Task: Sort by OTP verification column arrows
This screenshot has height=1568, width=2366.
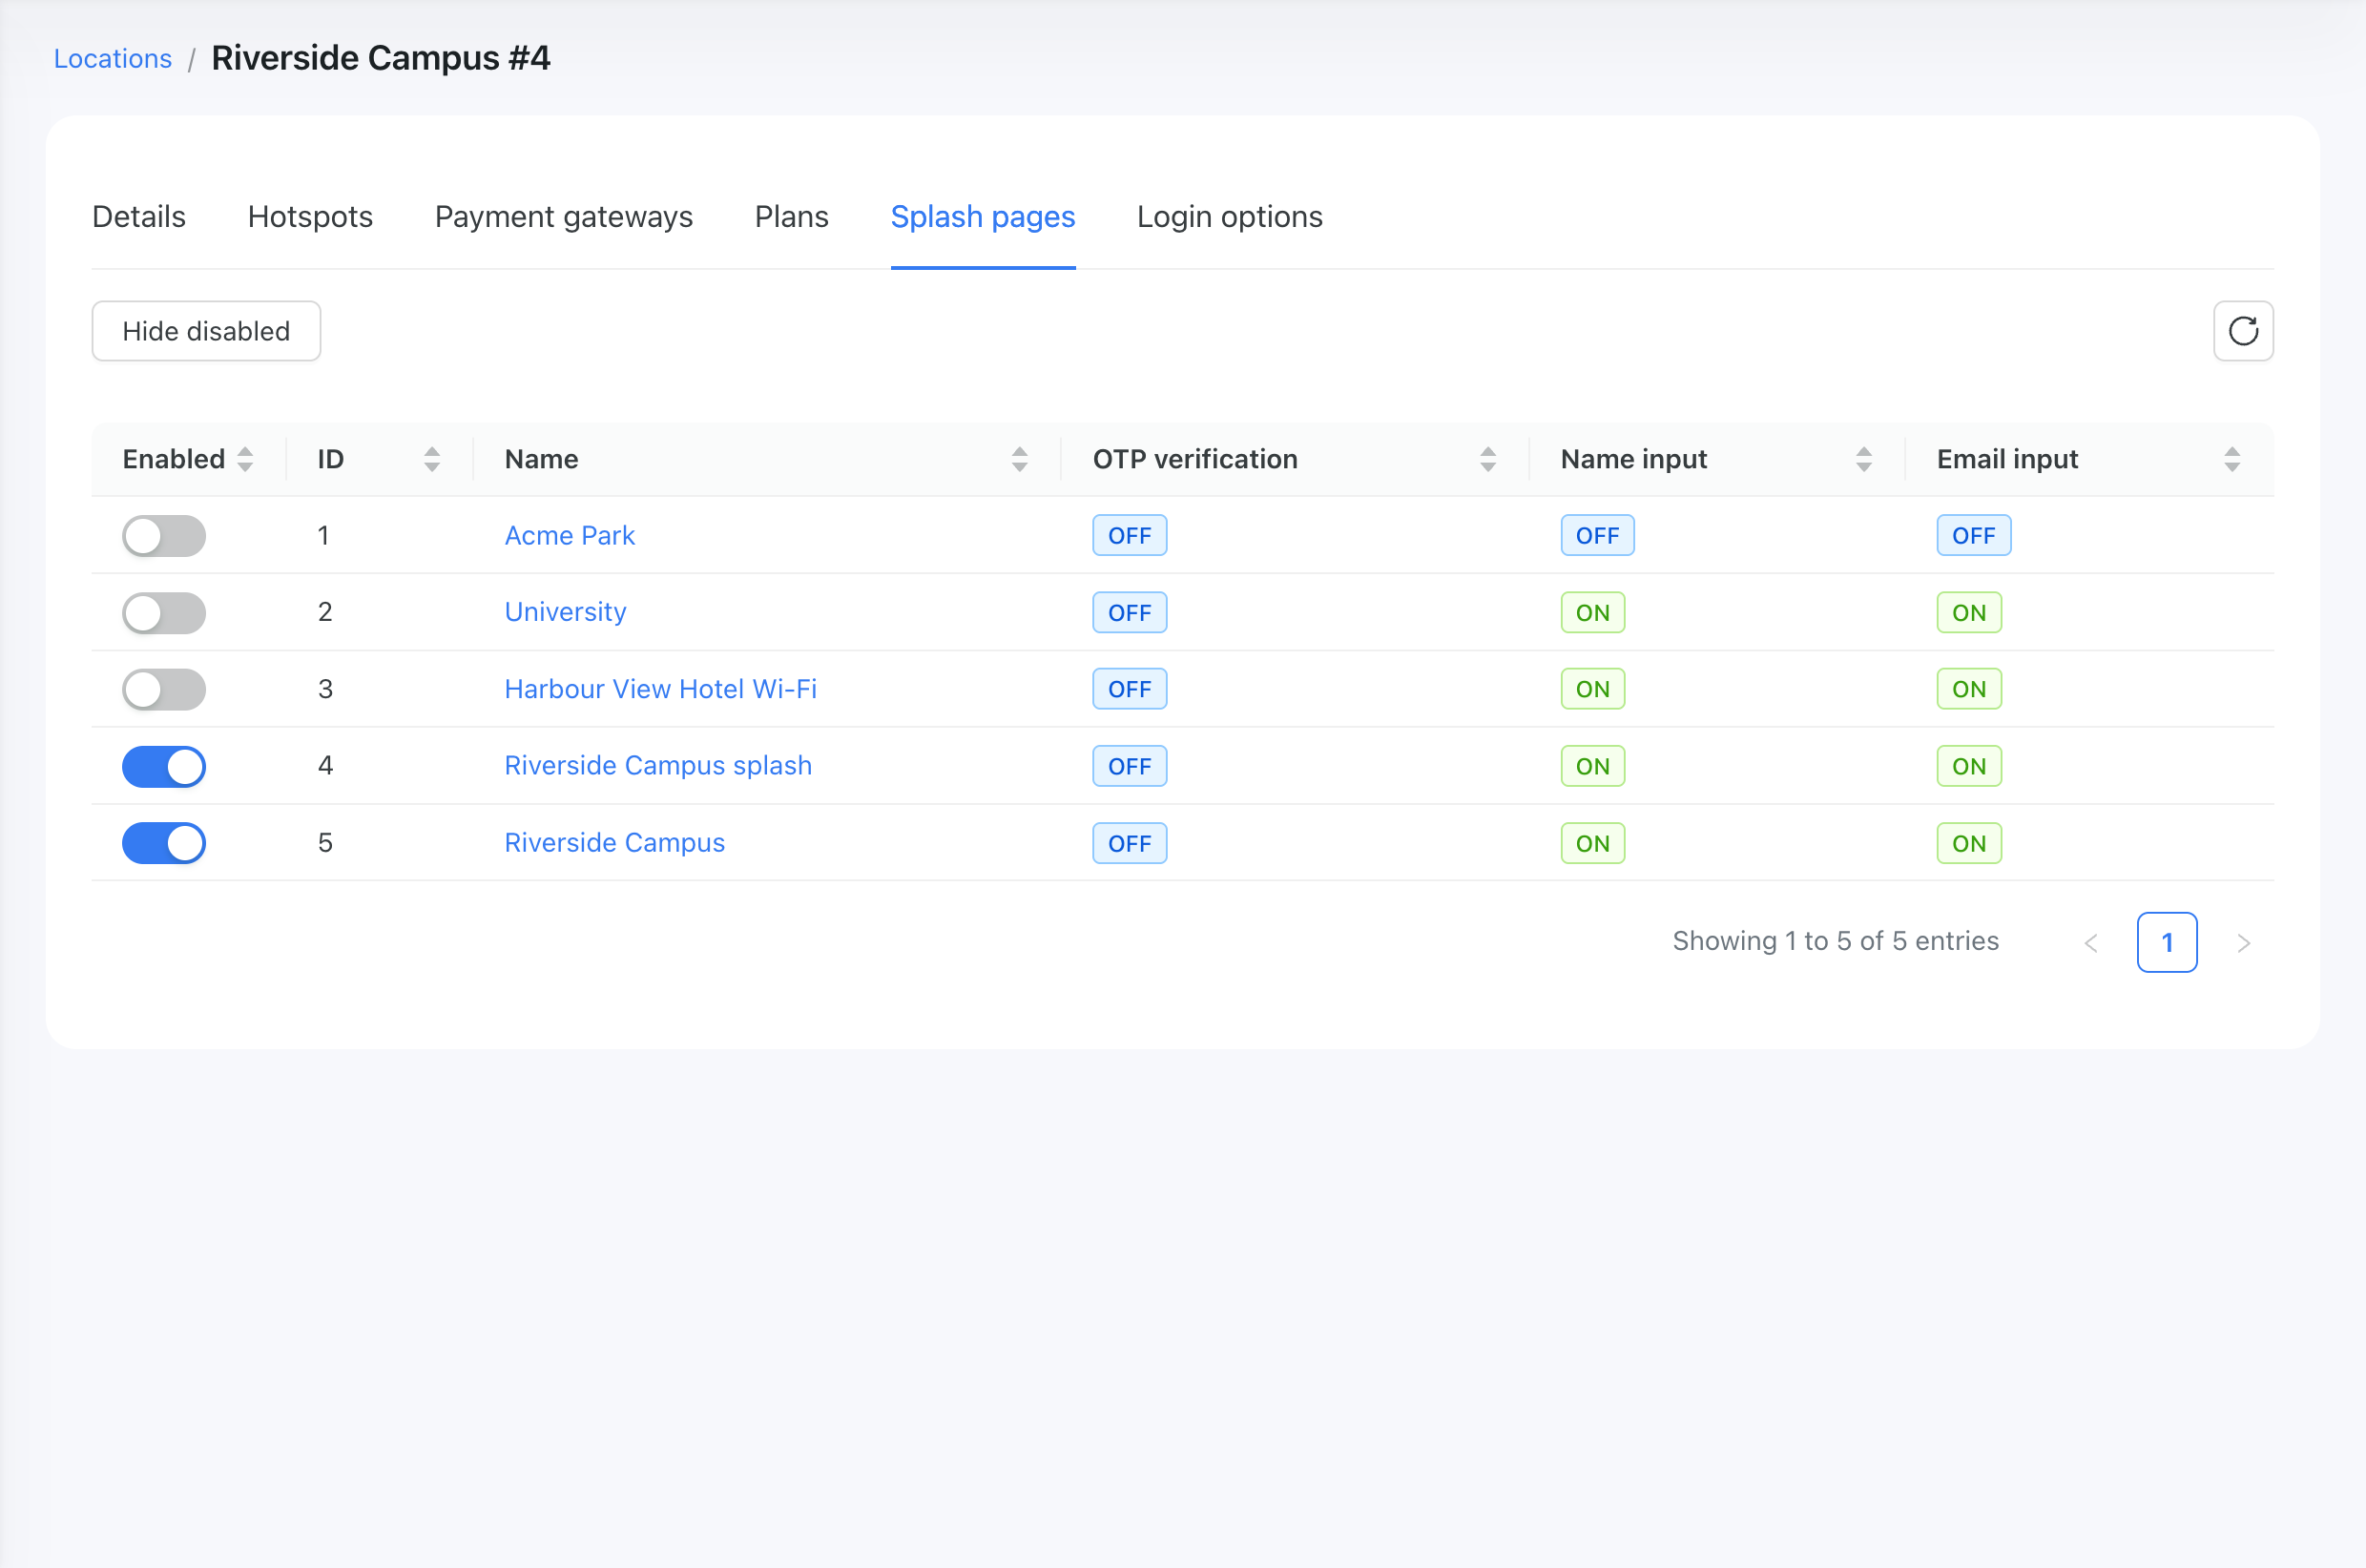Action: pos(1487,459)
